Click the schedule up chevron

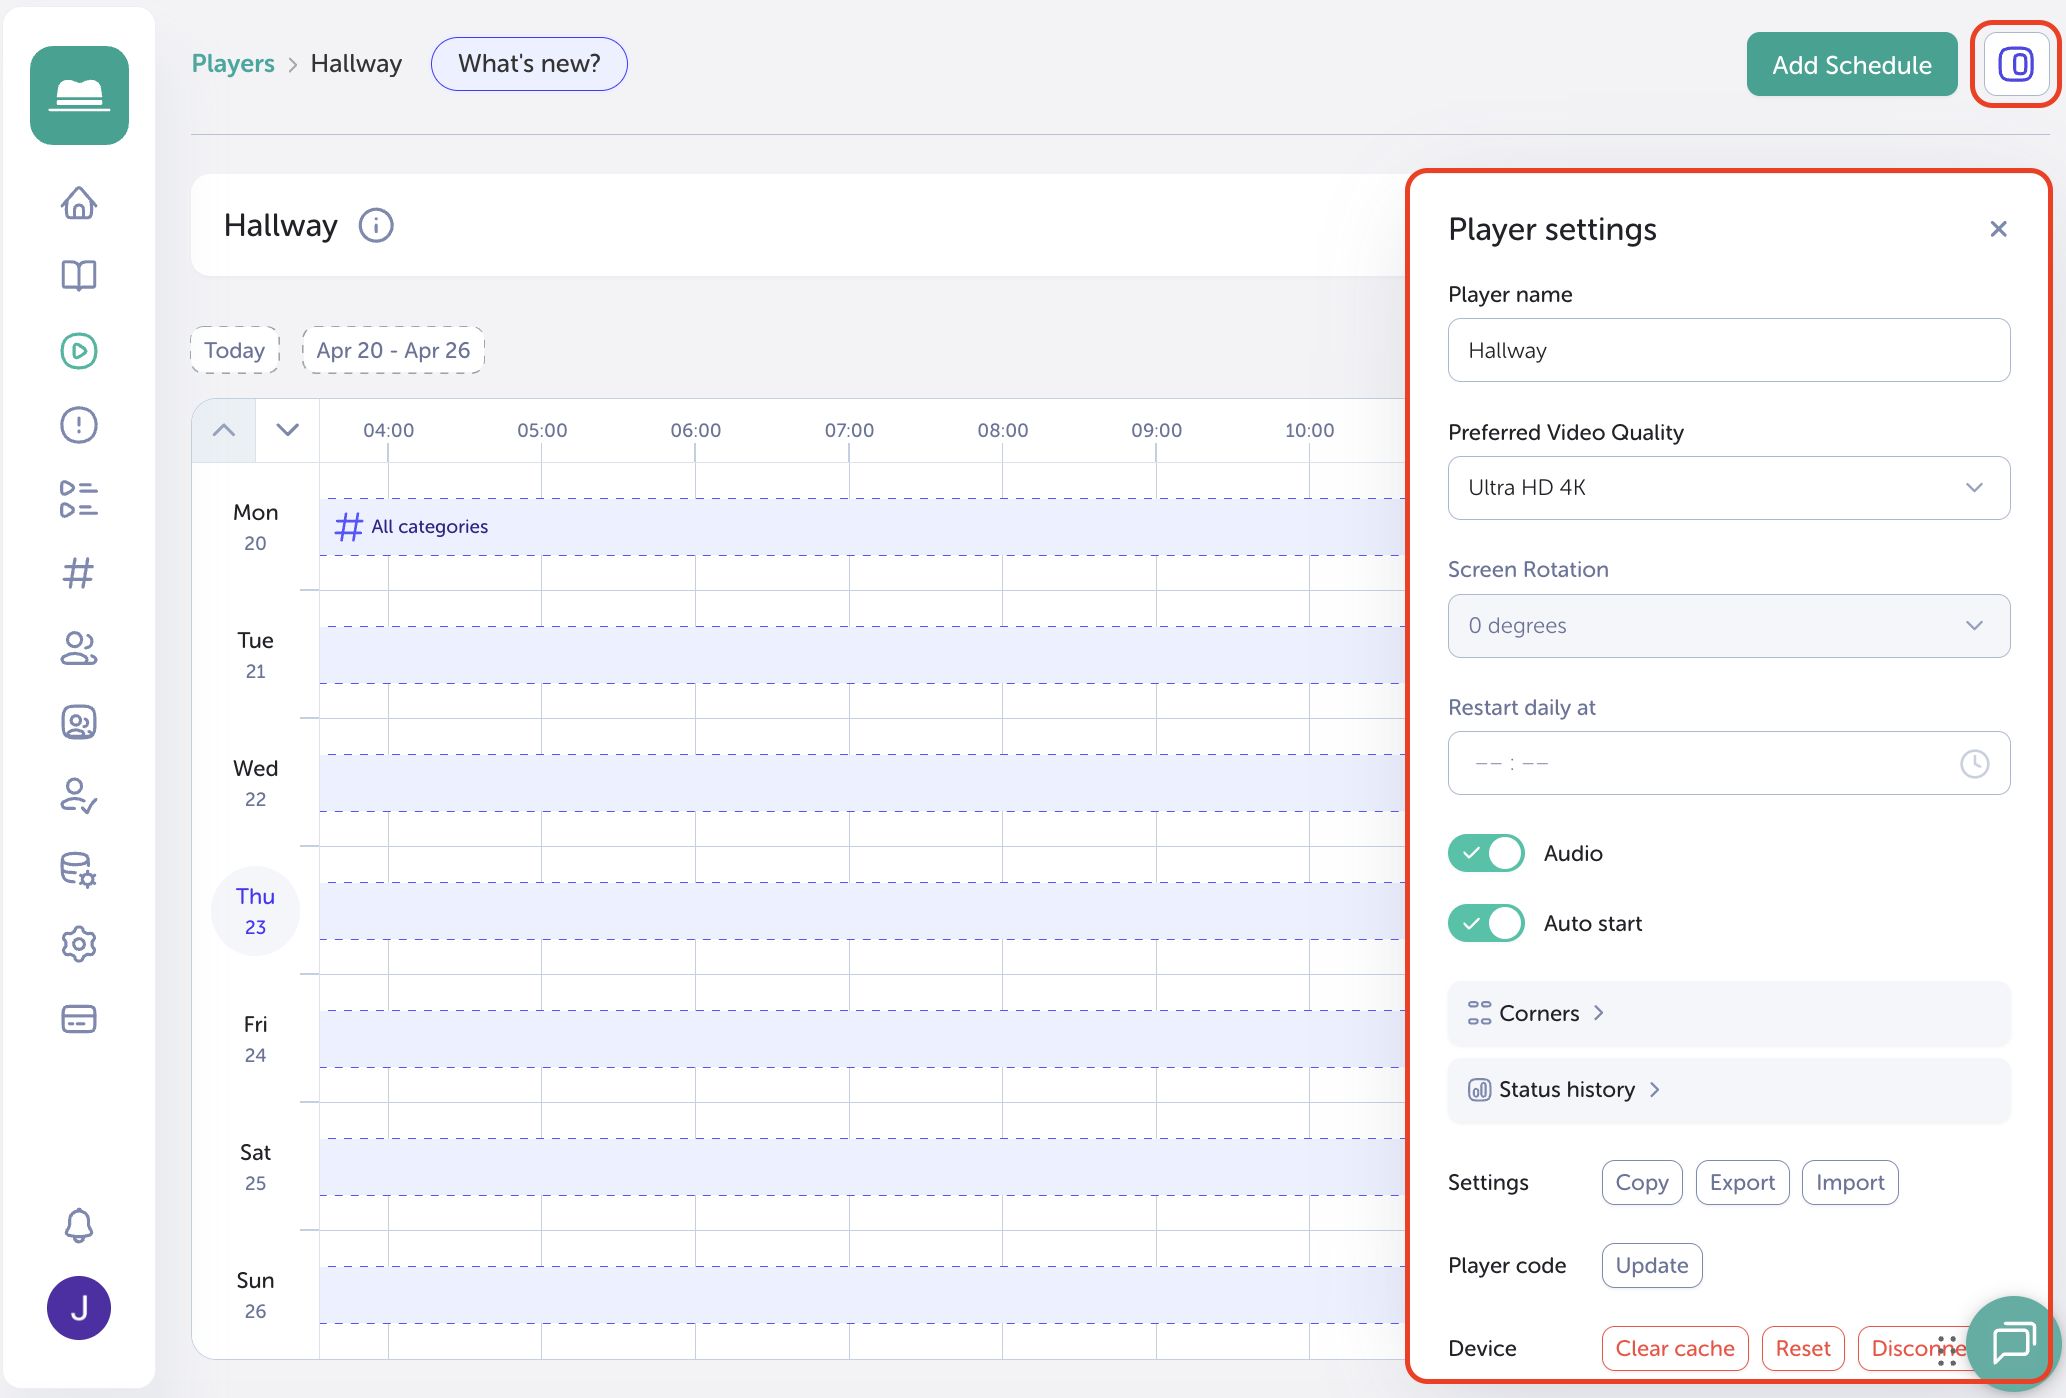pyautogui.click(x=224, y=431)
